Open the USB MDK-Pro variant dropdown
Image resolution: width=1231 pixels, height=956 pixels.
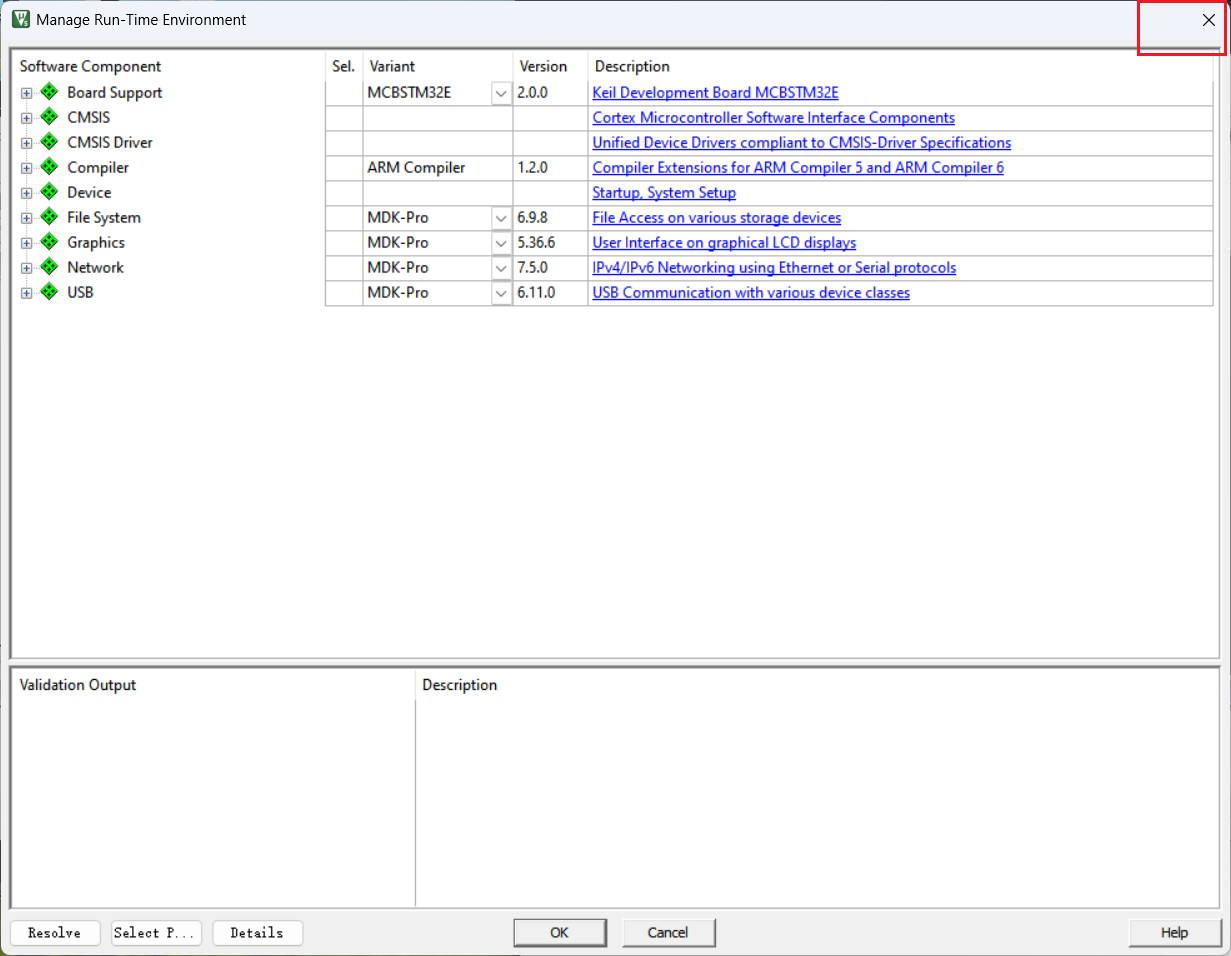[x=501, y=293]
